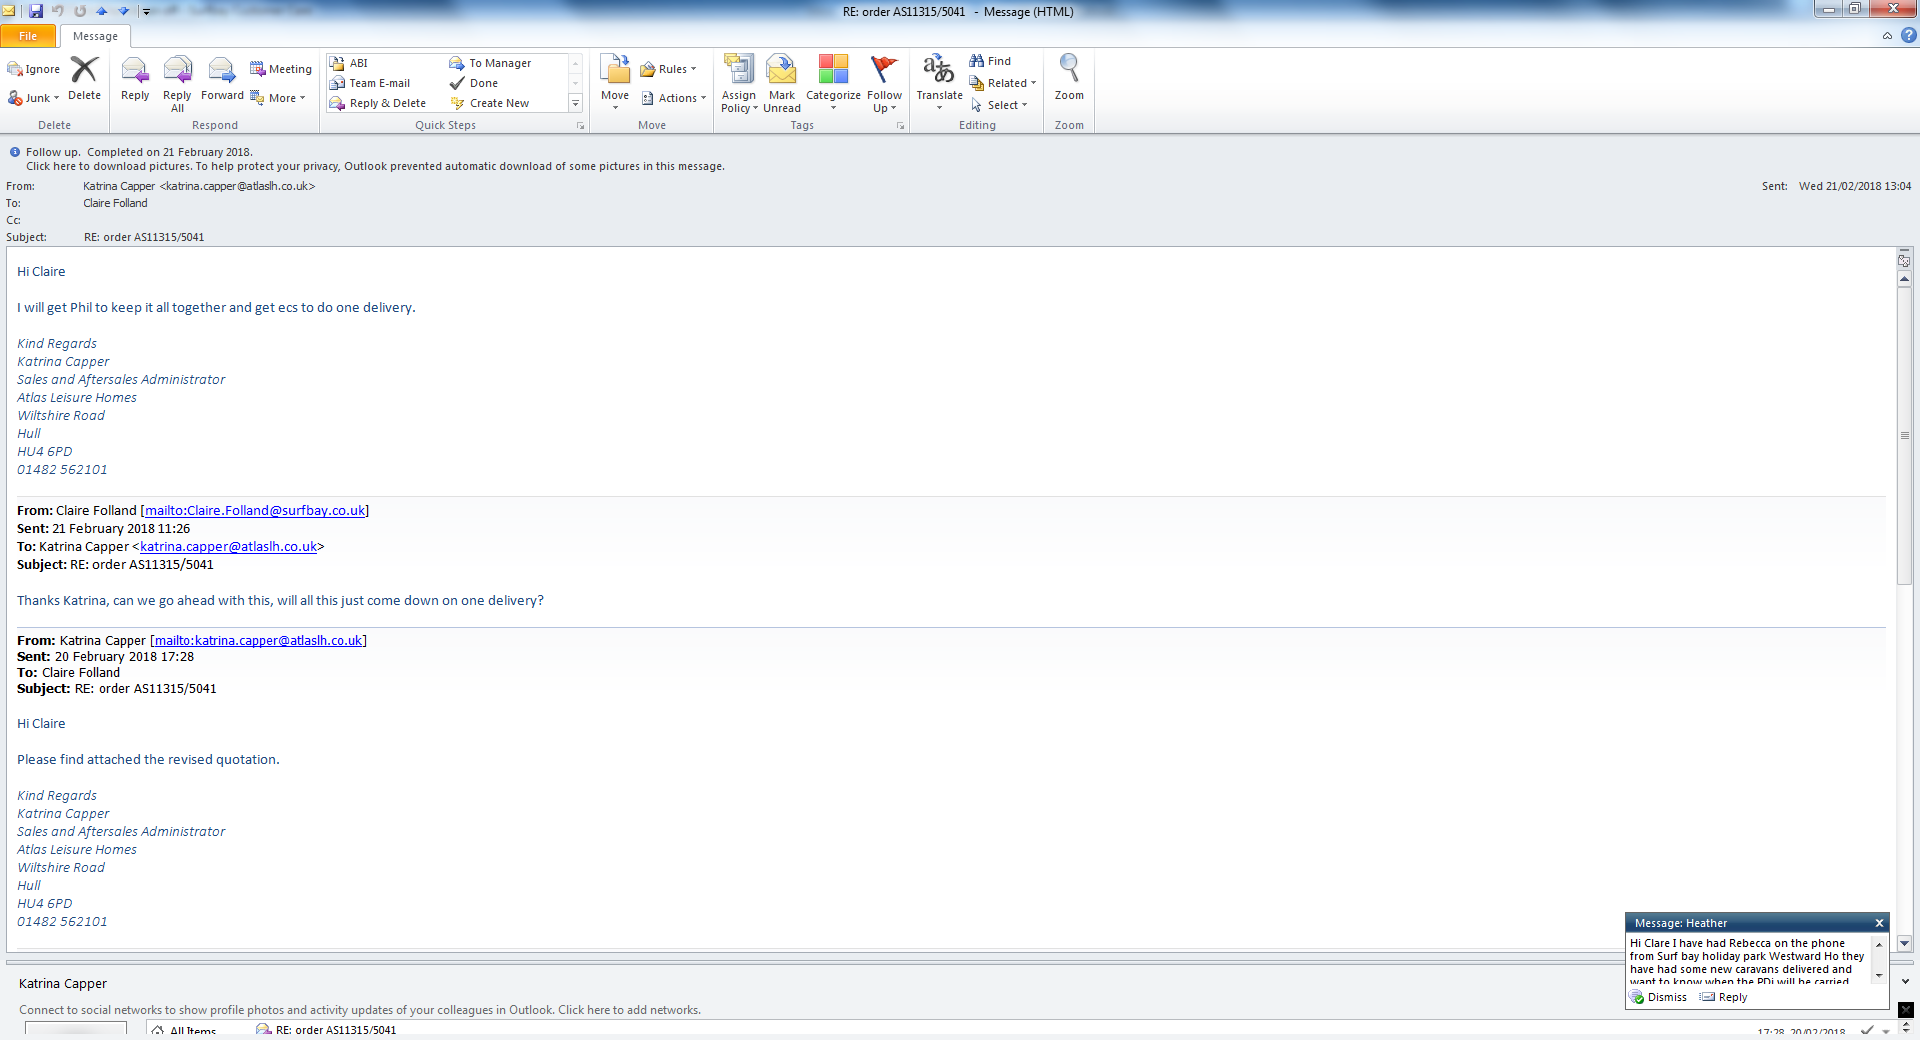This screenshot has width=1920, height=1040.
Task: Click the message body scroll-down arrow
Action: point(1905,943)
